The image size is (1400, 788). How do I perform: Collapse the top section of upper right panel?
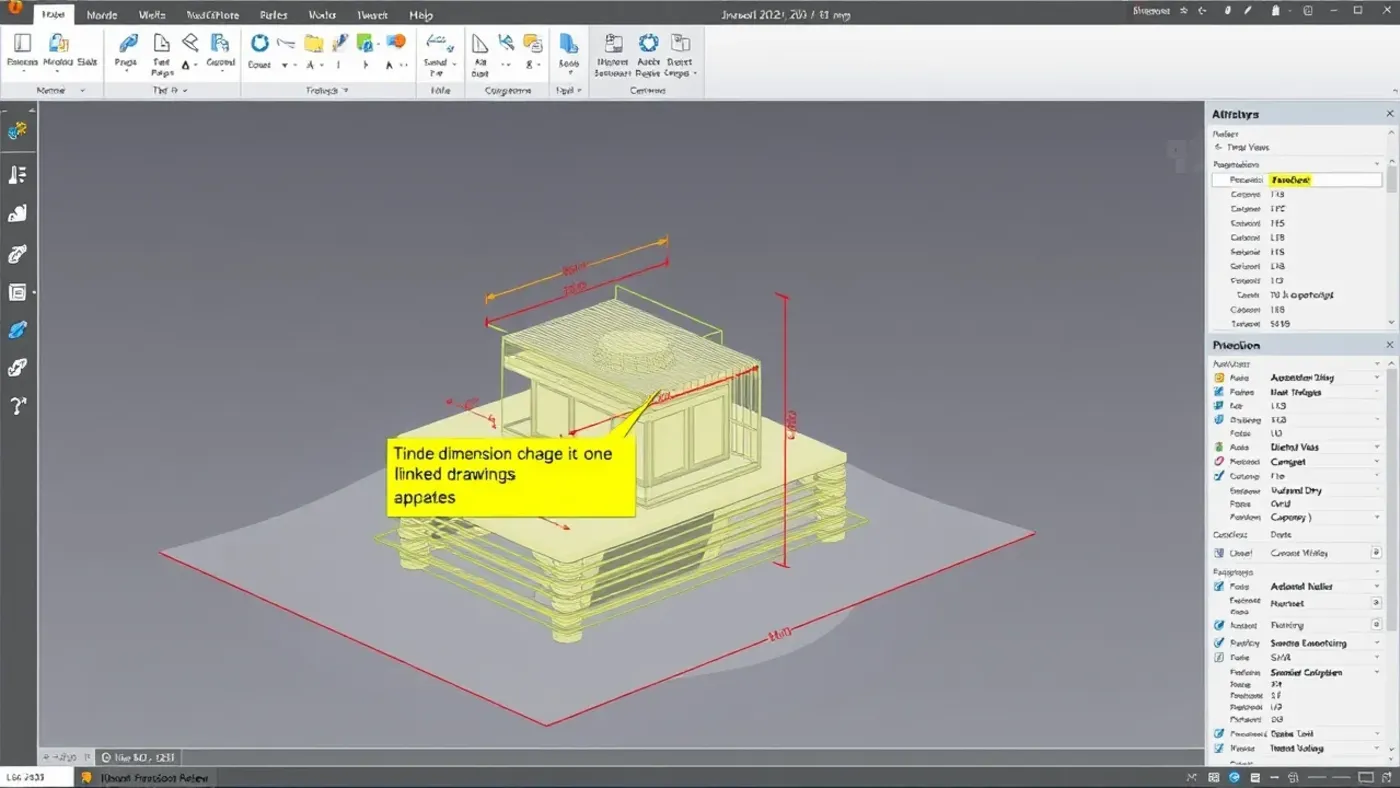[1377, 164]
